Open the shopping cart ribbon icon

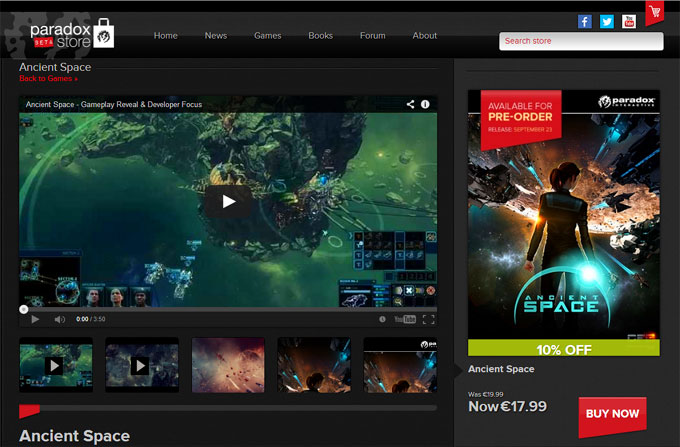click(x=654, y=13)
